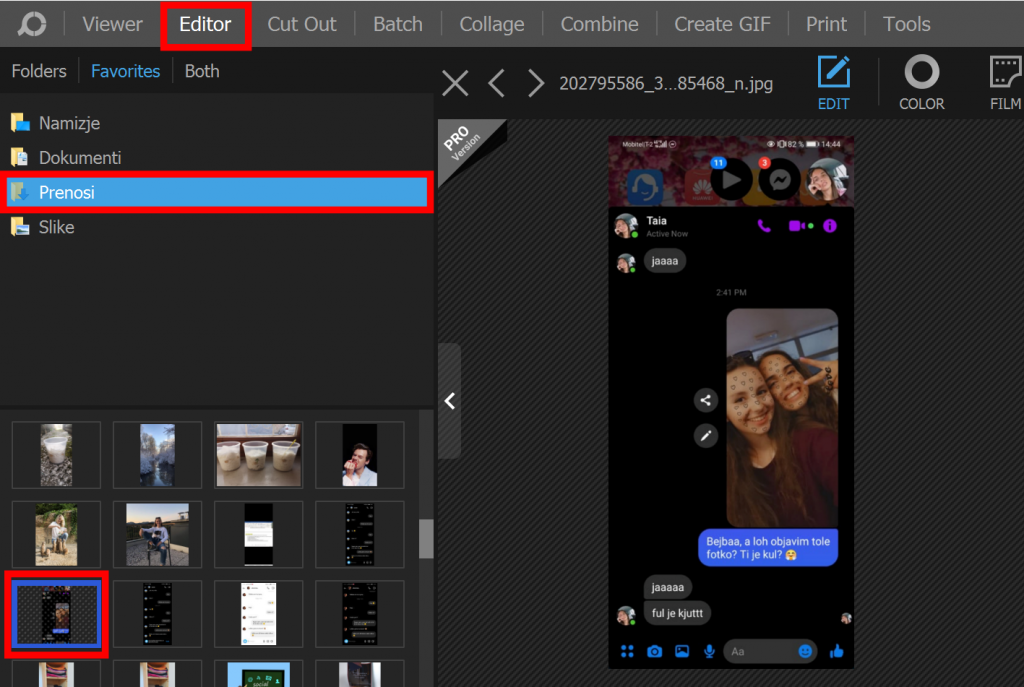Open the three cups thumbnail
Screen dimensions: 1024x687
coord(259,455)
